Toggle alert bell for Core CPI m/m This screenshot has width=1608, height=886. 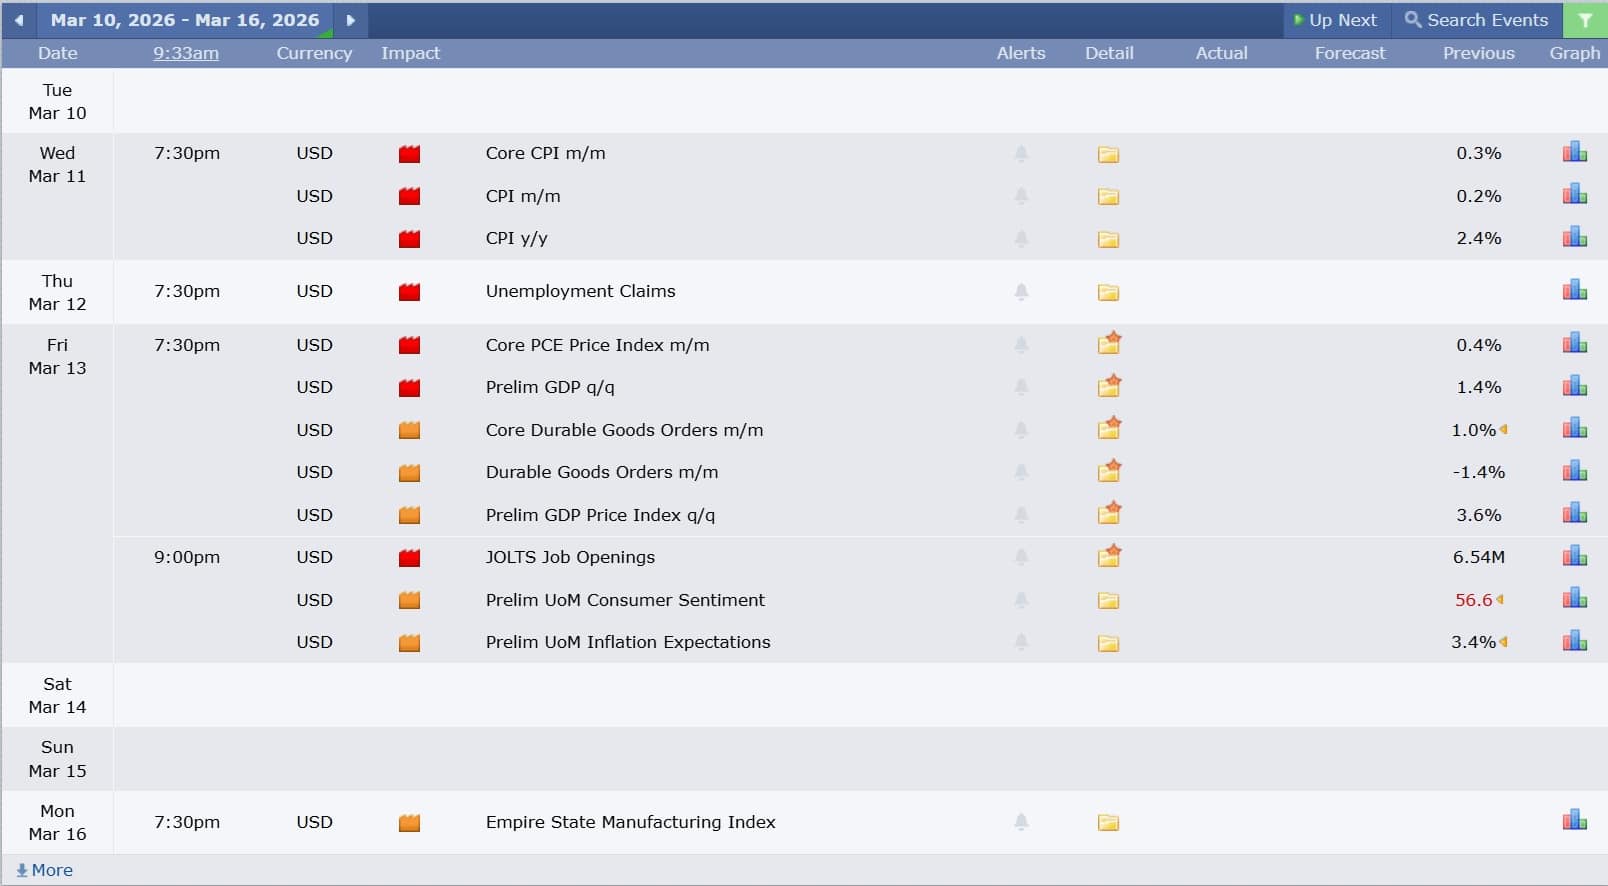(1021, 154)
